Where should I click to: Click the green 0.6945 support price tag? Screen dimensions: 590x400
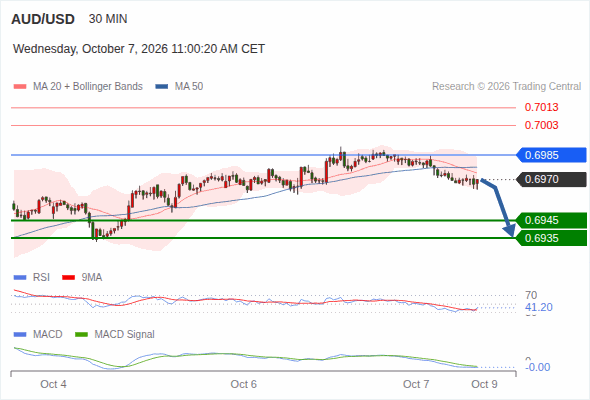coord(552,220)
